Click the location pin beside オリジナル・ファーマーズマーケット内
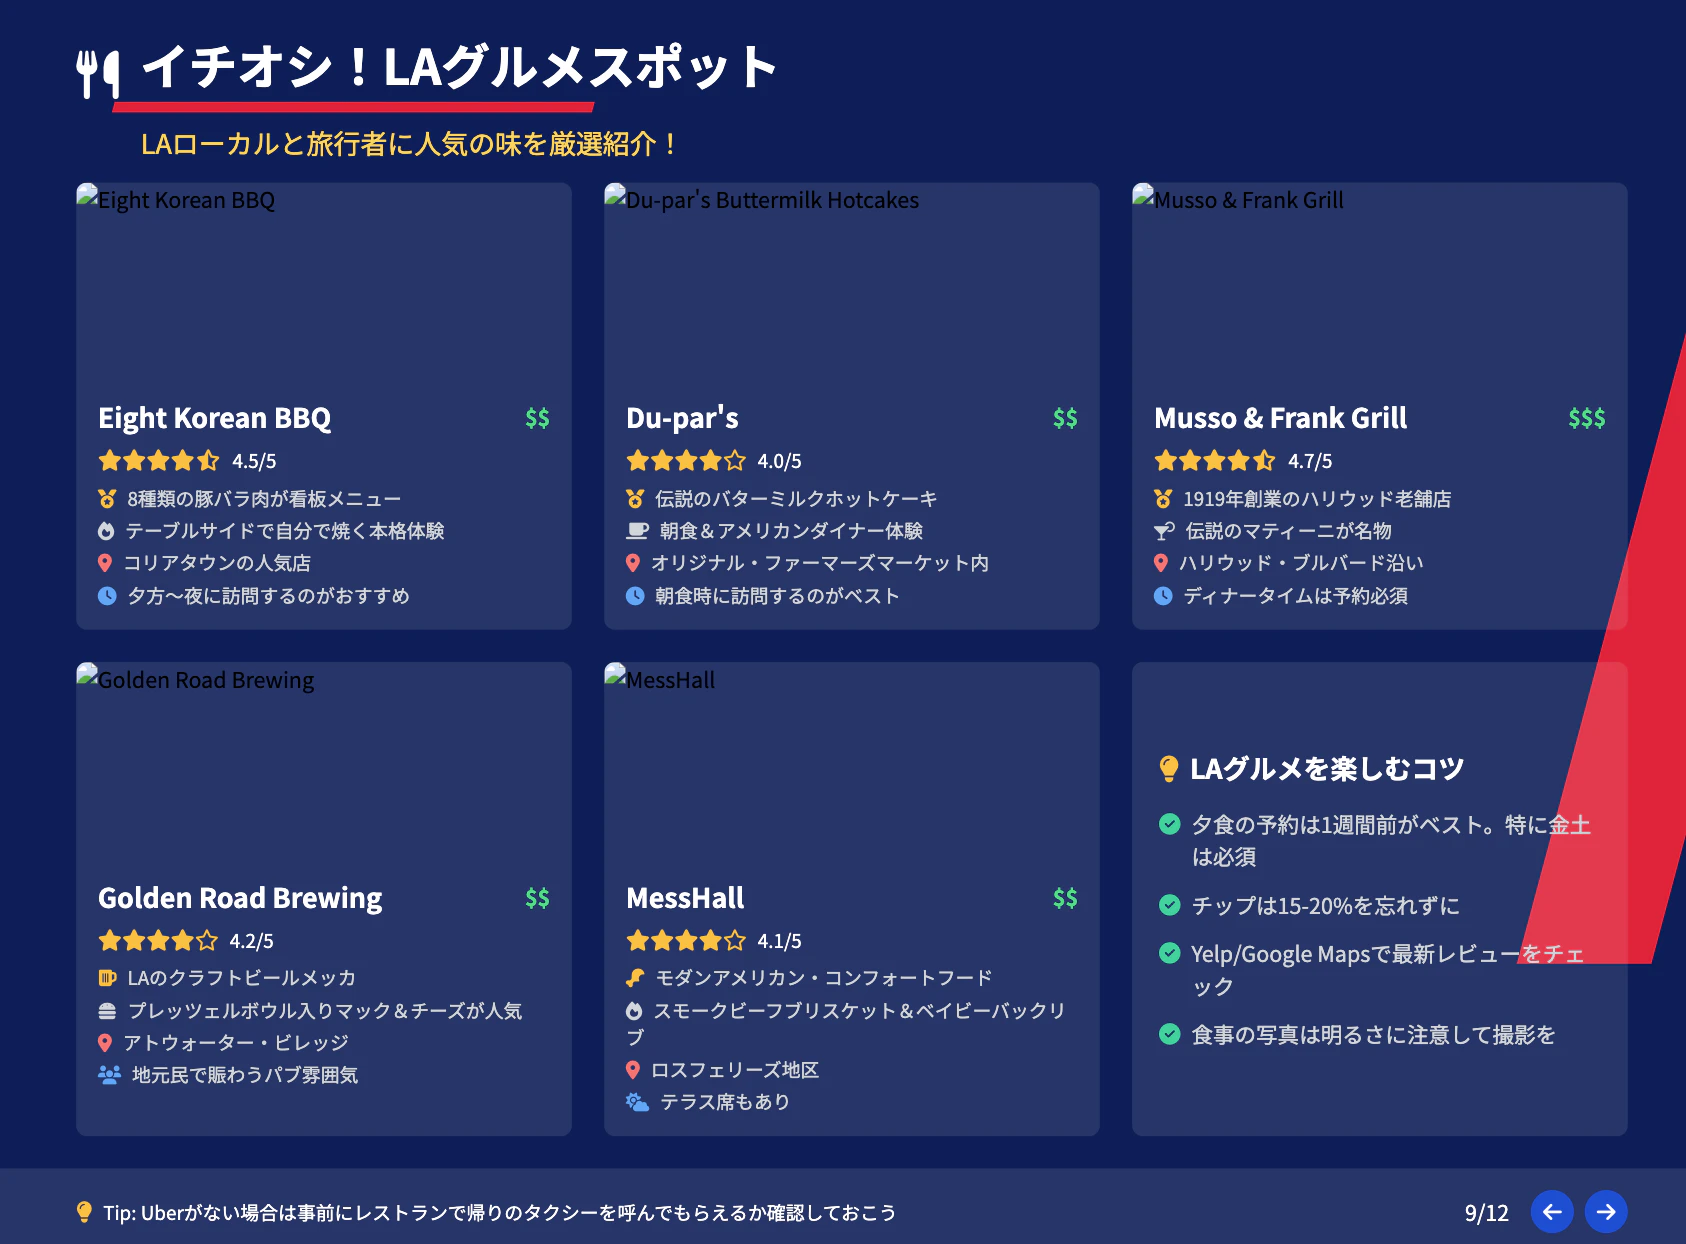The image size is (1686, 1244). pos(633,563)
